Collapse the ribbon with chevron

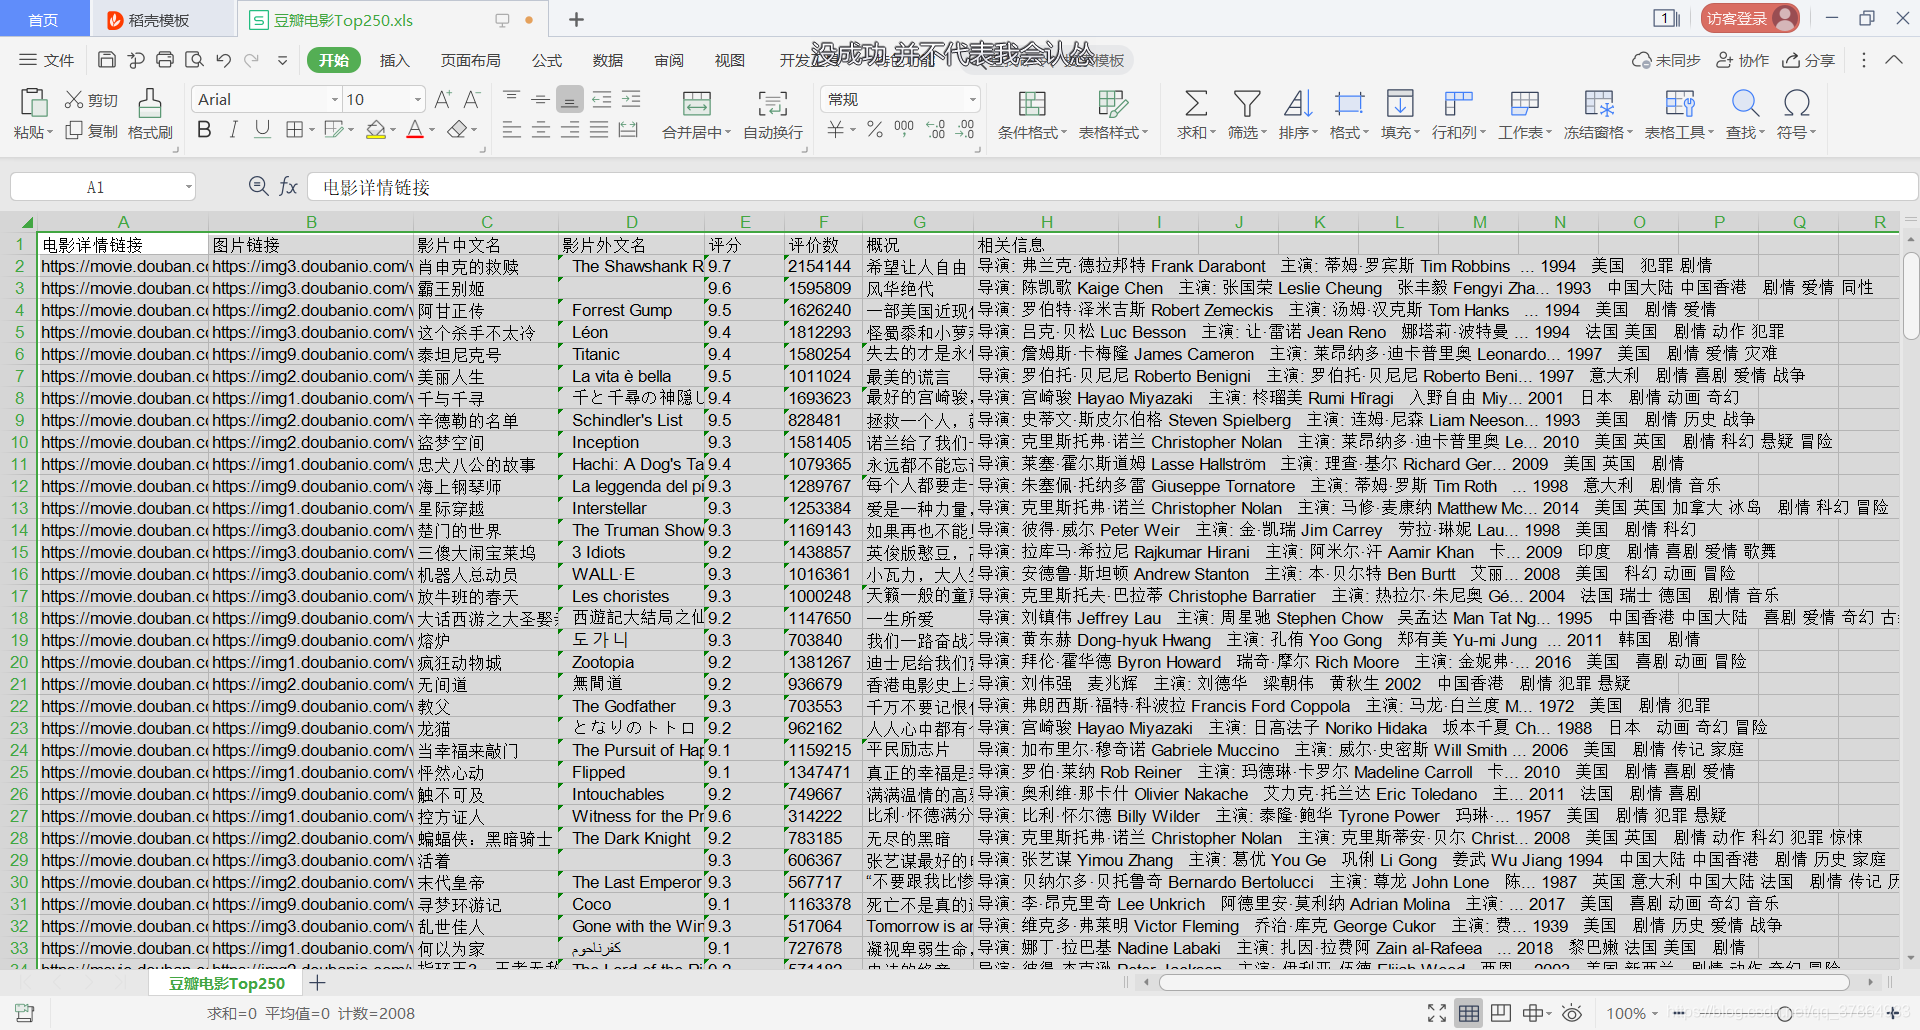coord(1893,60)
